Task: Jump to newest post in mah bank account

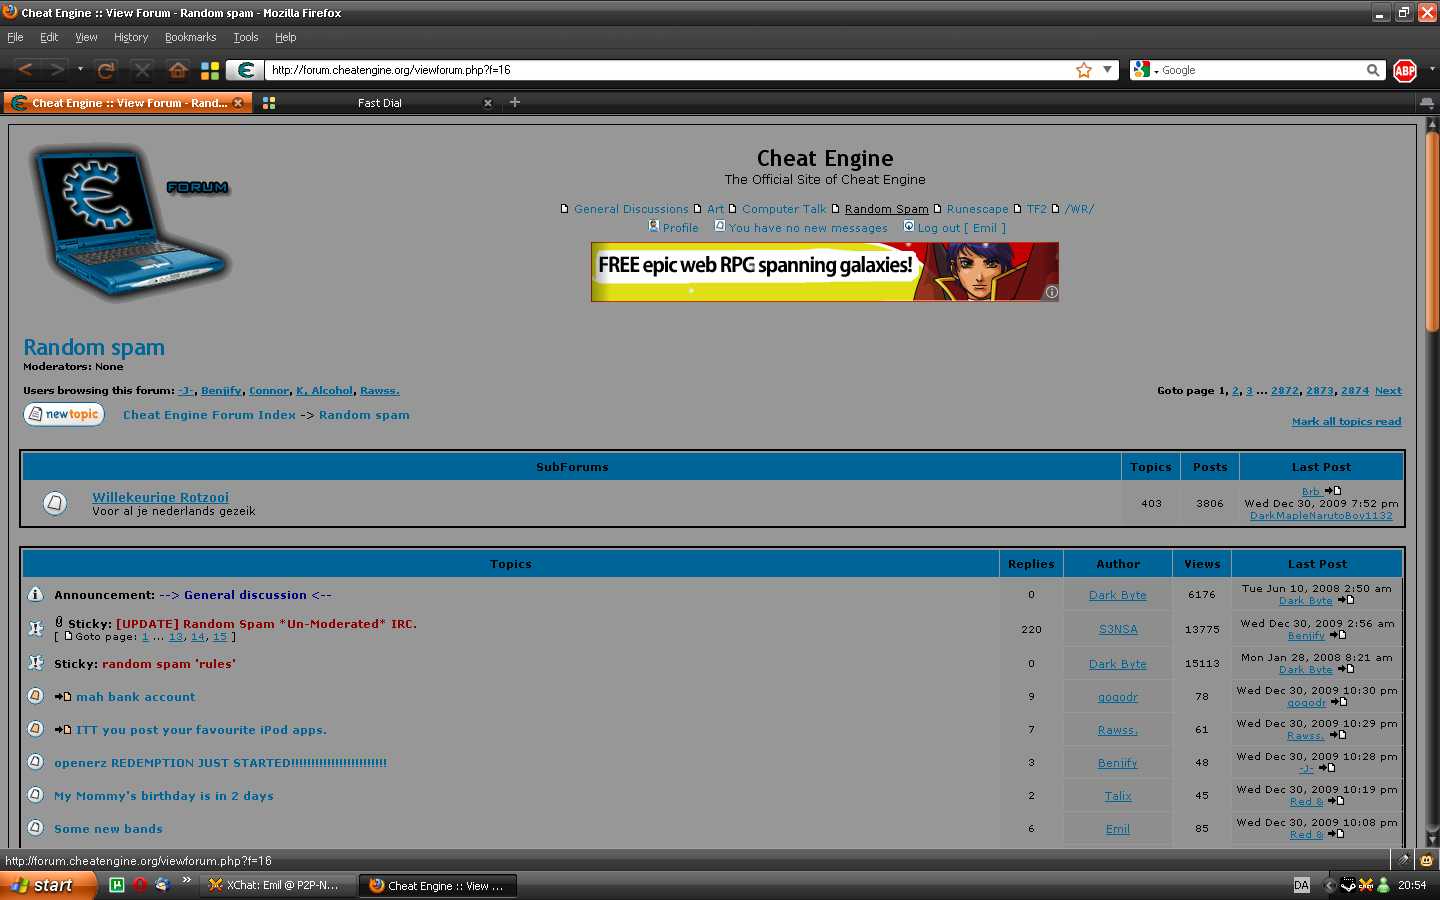Action: pyautogui.click(x=63, y=697)
